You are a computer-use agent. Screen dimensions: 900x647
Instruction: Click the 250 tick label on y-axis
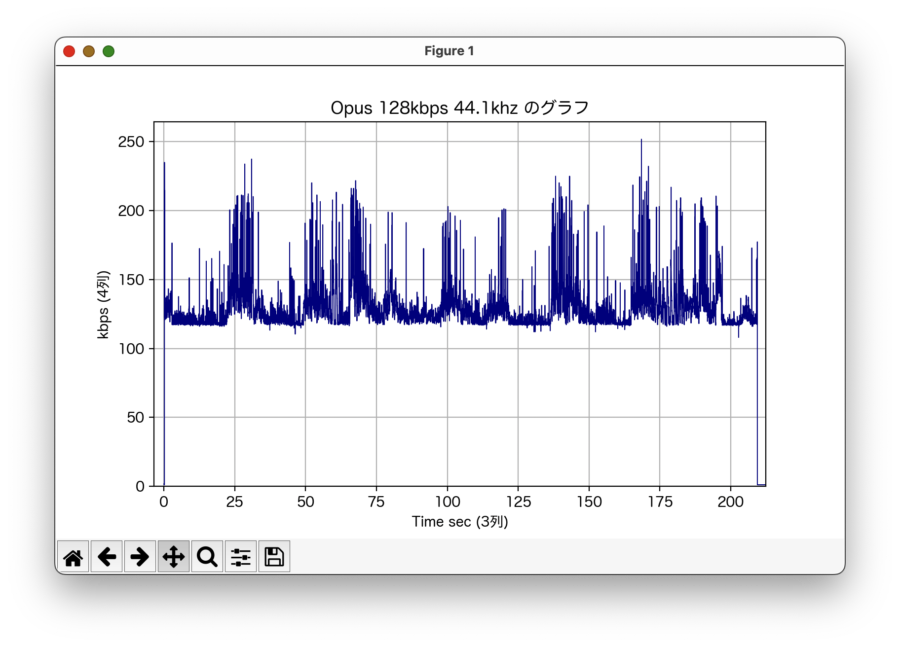click(132, 142)
